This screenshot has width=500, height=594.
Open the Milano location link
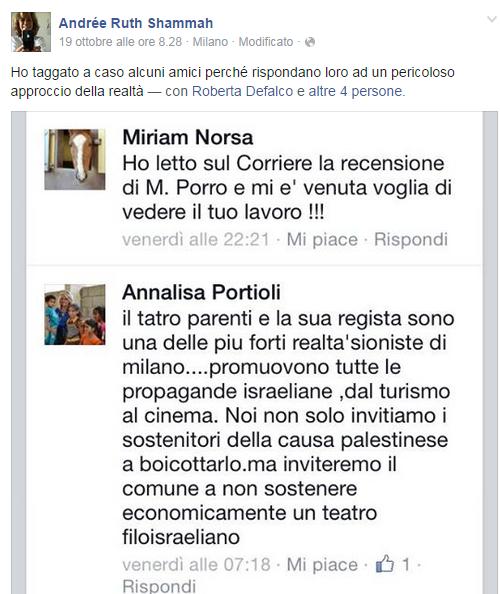pyautogui.click(x=210, y=42)
